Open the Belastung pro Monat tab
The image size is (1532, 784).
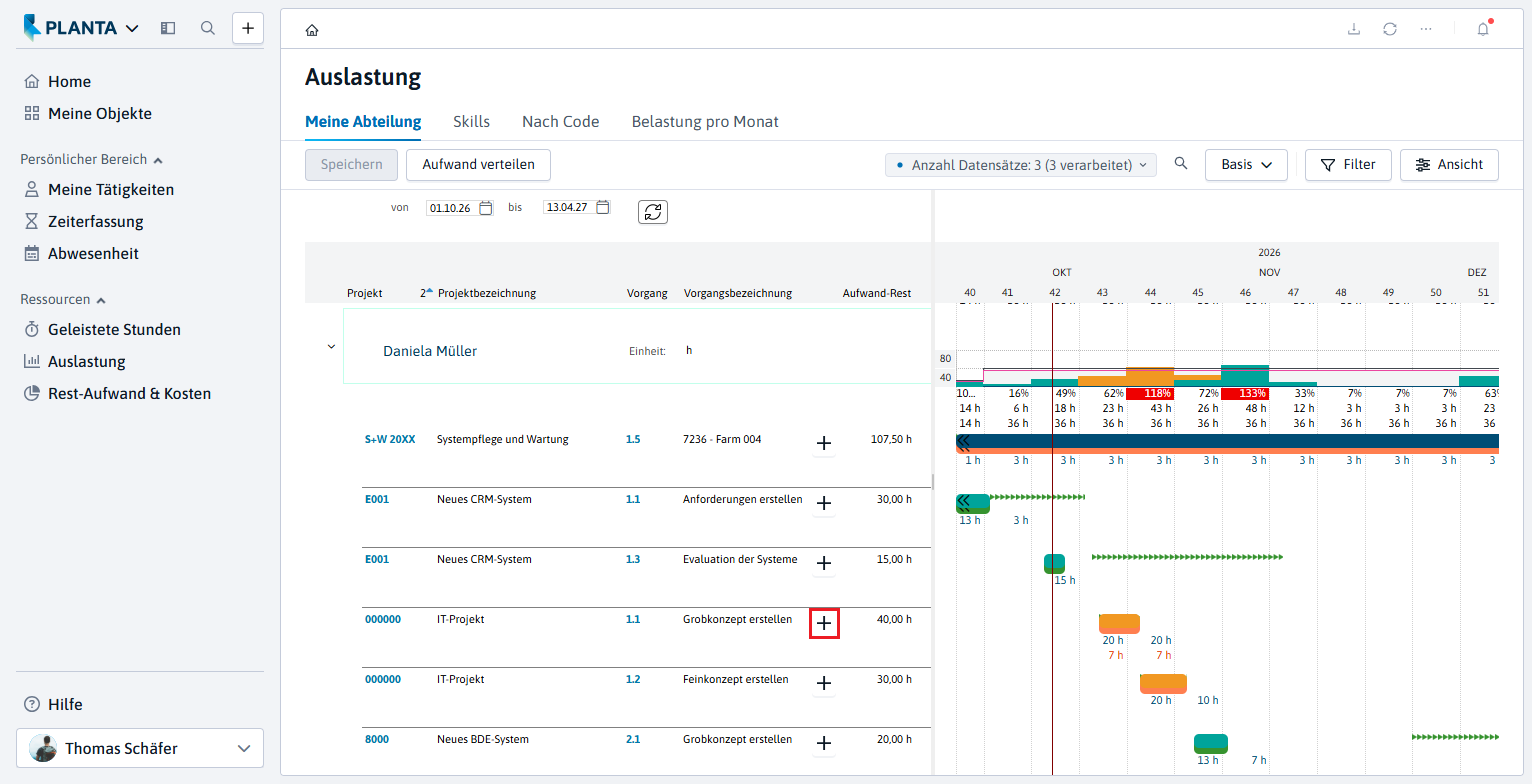pos(705,122)
